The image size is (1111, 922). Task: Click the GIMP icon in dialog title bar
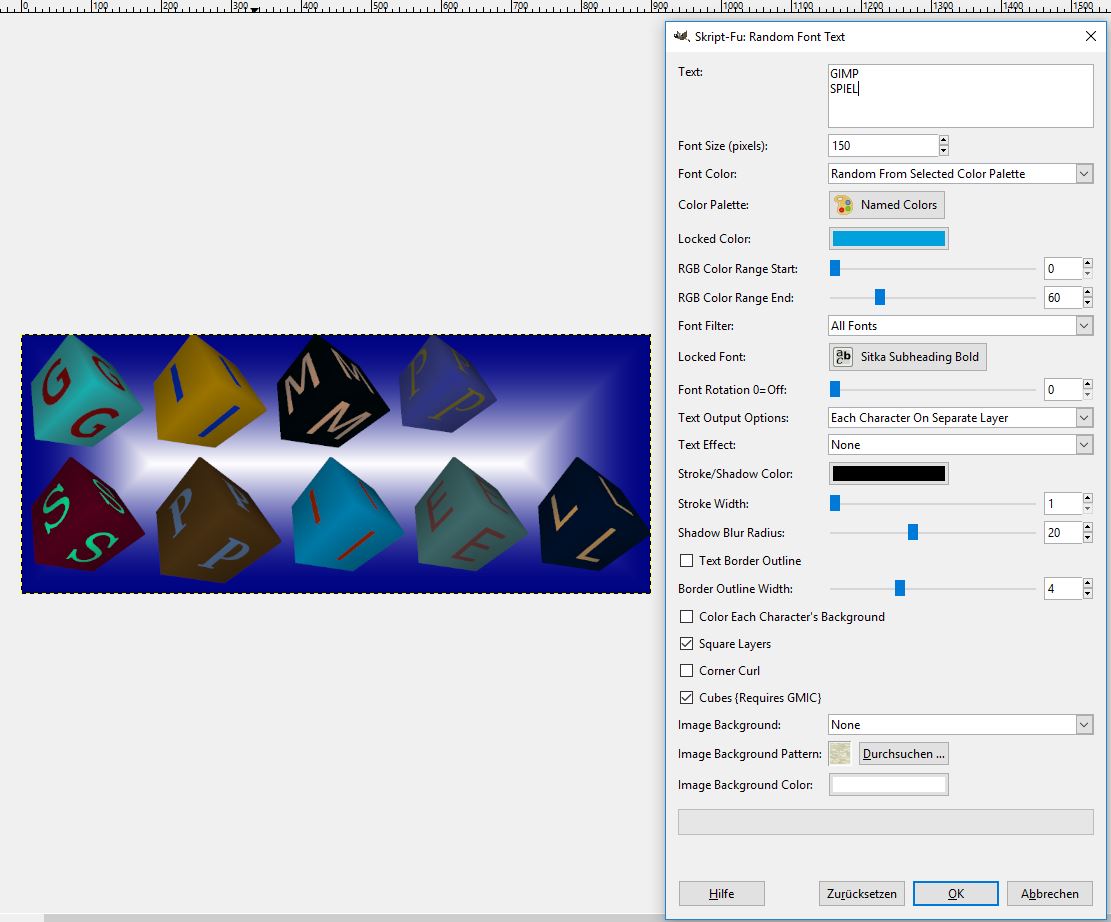tap(682, 36)
